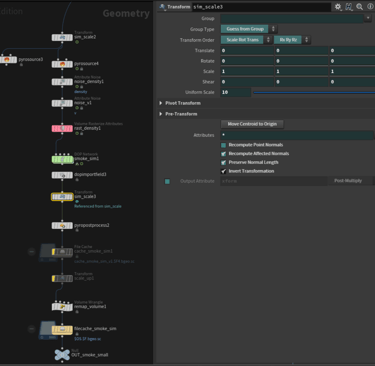Viewport: 375px width, 366px height.
Task: Select the cache_smoke_sim1 file cache node
Action: [62, 252]
